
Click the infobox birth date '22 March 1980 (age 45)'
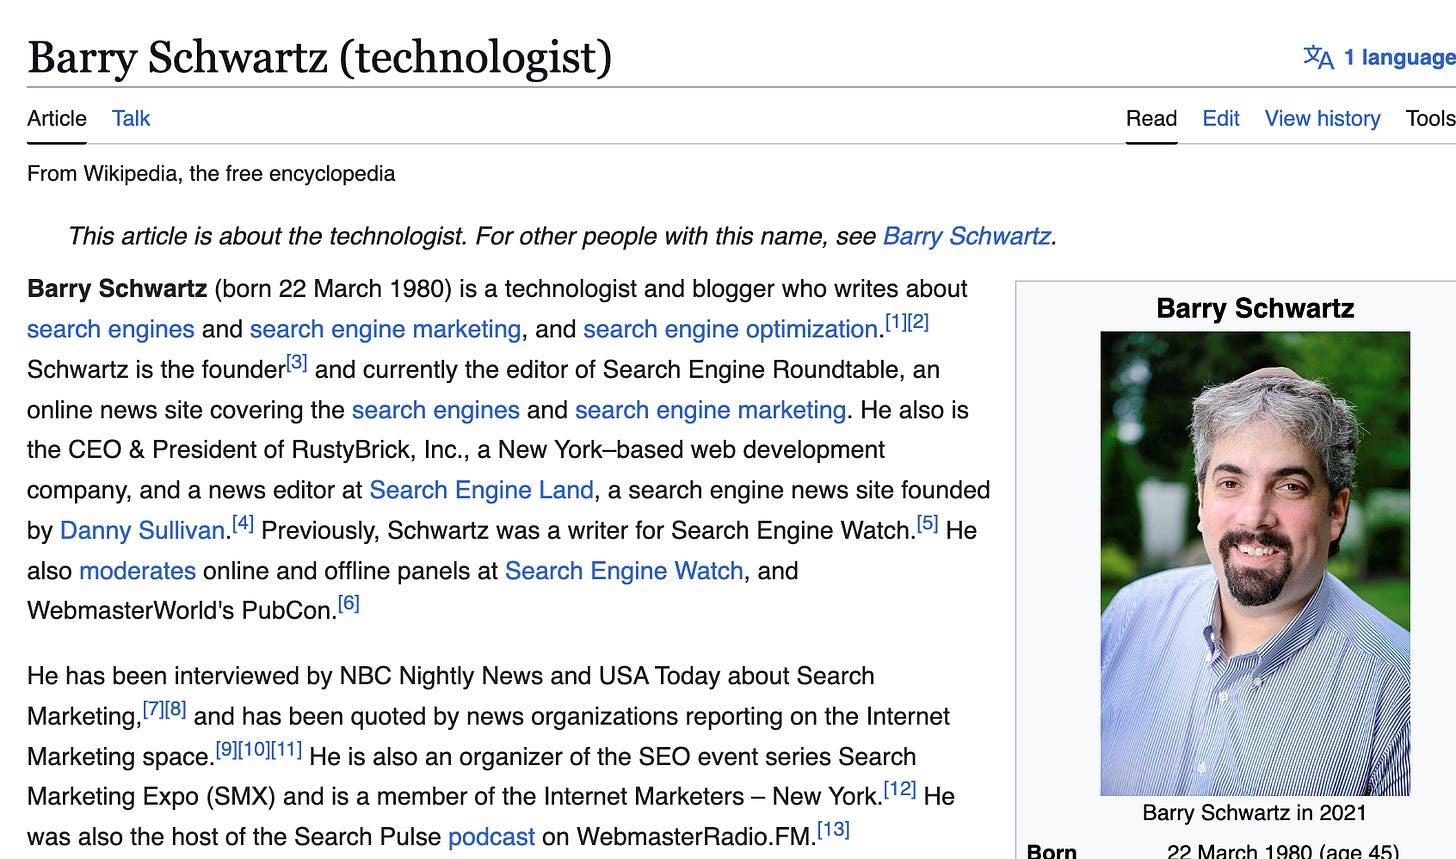click(x=1283, y=851)
